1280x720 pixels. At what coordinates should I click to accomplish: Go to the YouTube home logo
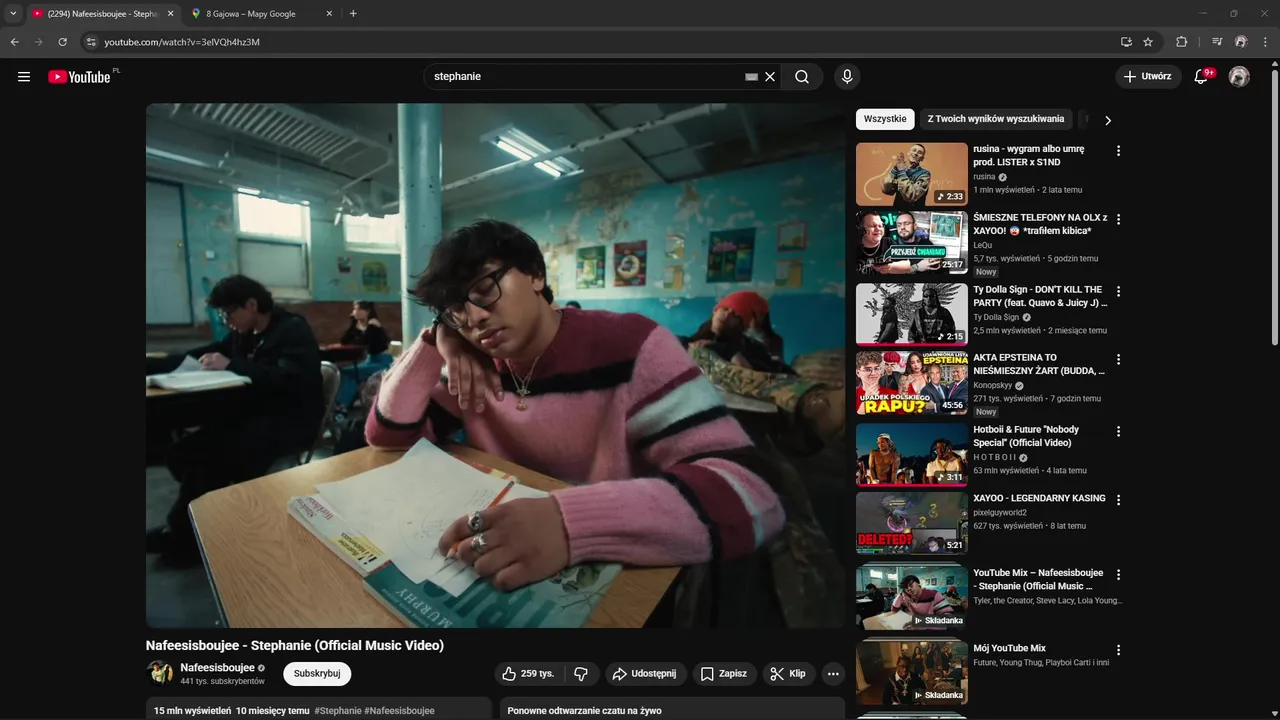coord(80,77)
